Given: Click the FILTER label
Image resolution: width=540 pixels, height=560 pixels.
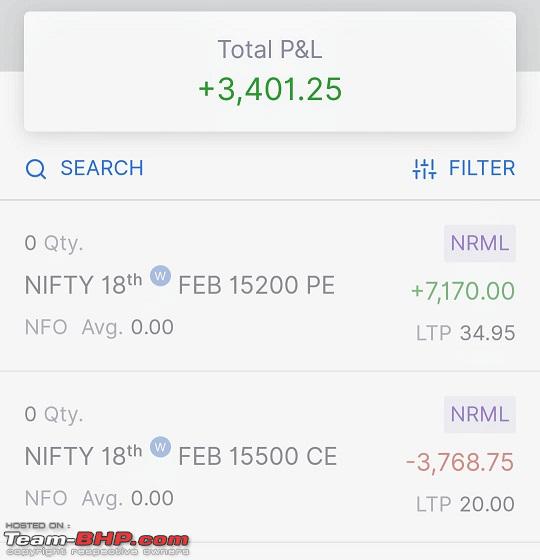Looking at the screenshot, I should coord(482,168).
